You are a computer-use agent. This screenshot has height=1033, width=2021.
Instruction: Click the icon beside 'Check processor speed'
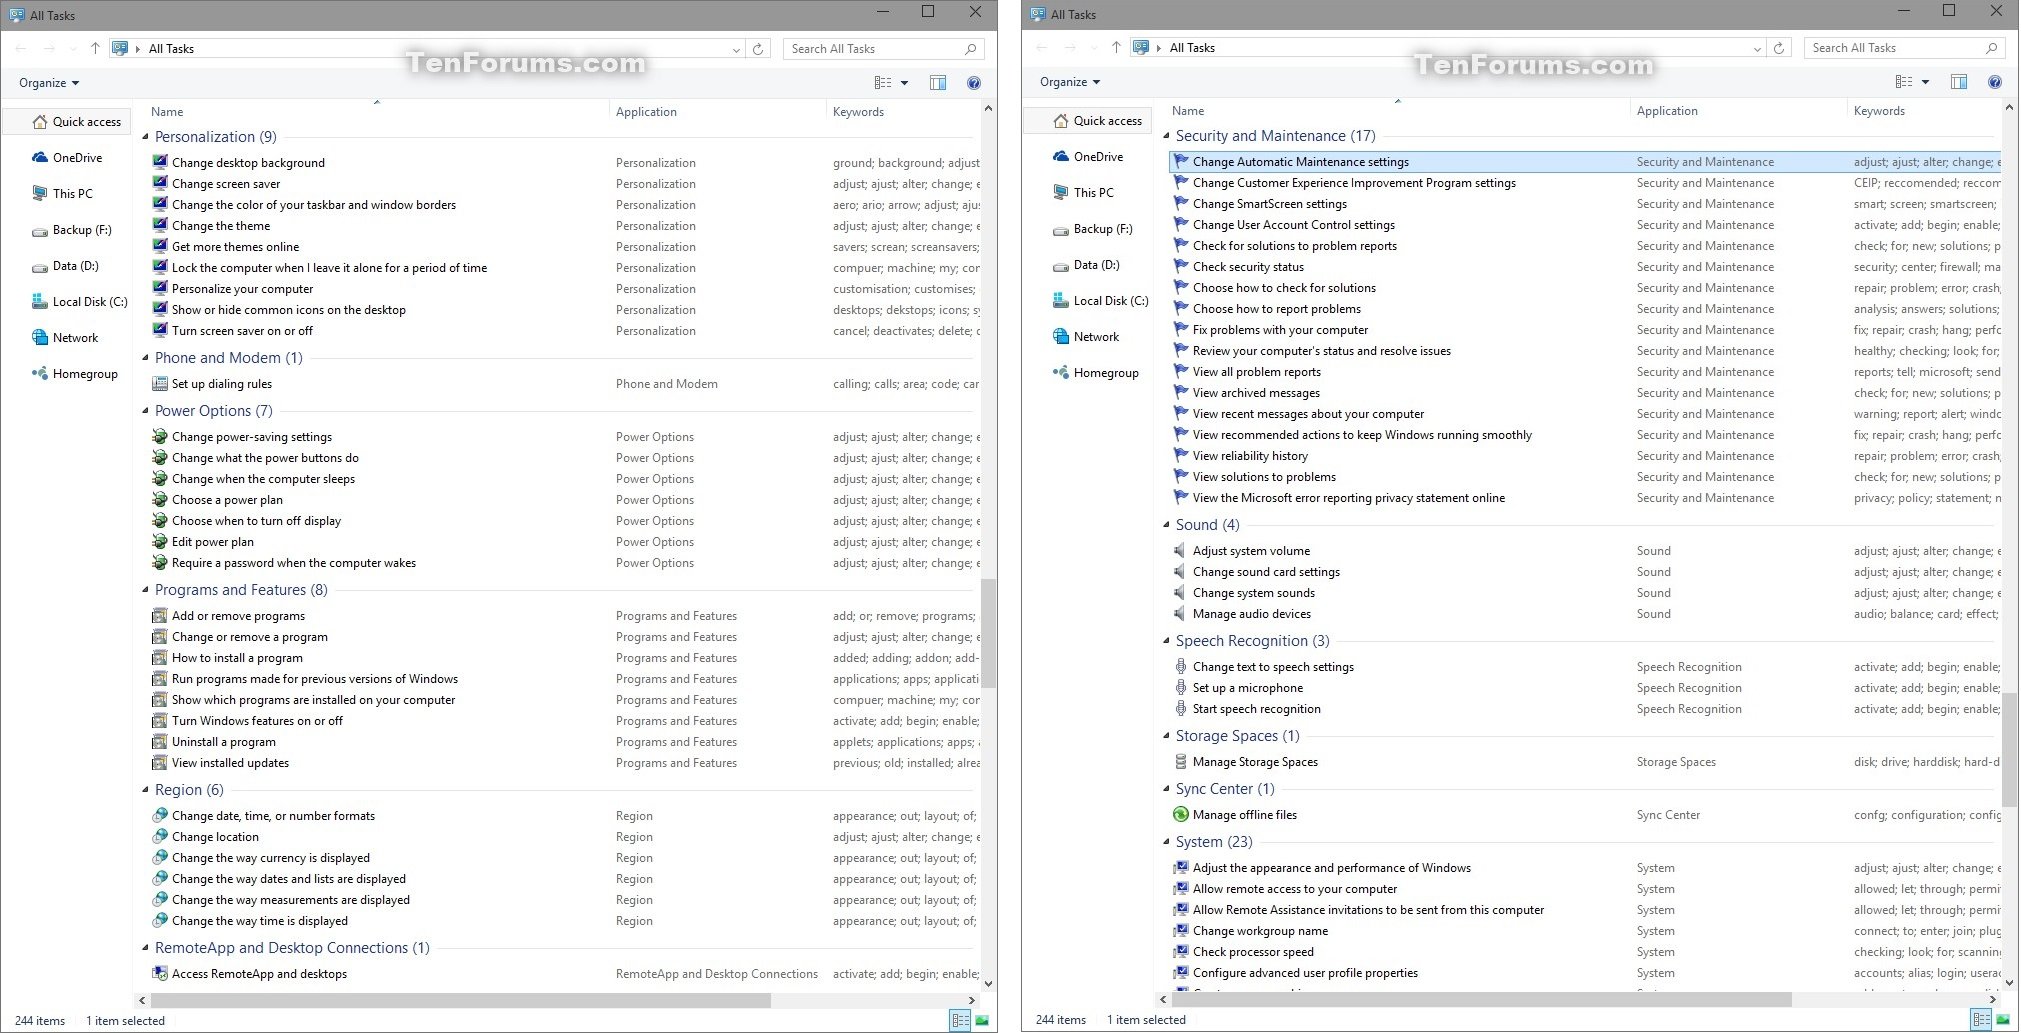tap(1181, 951)
